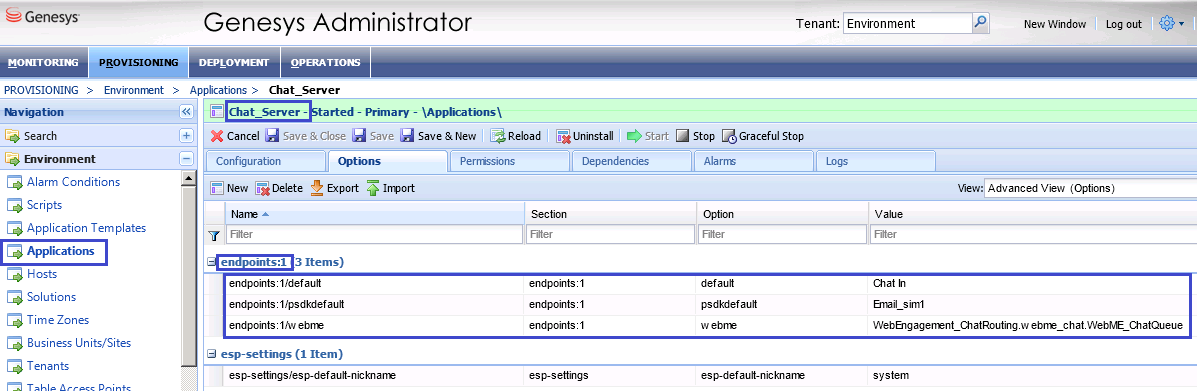Focus the Name filter field
1197x391 pixels.
coord(374,234)
